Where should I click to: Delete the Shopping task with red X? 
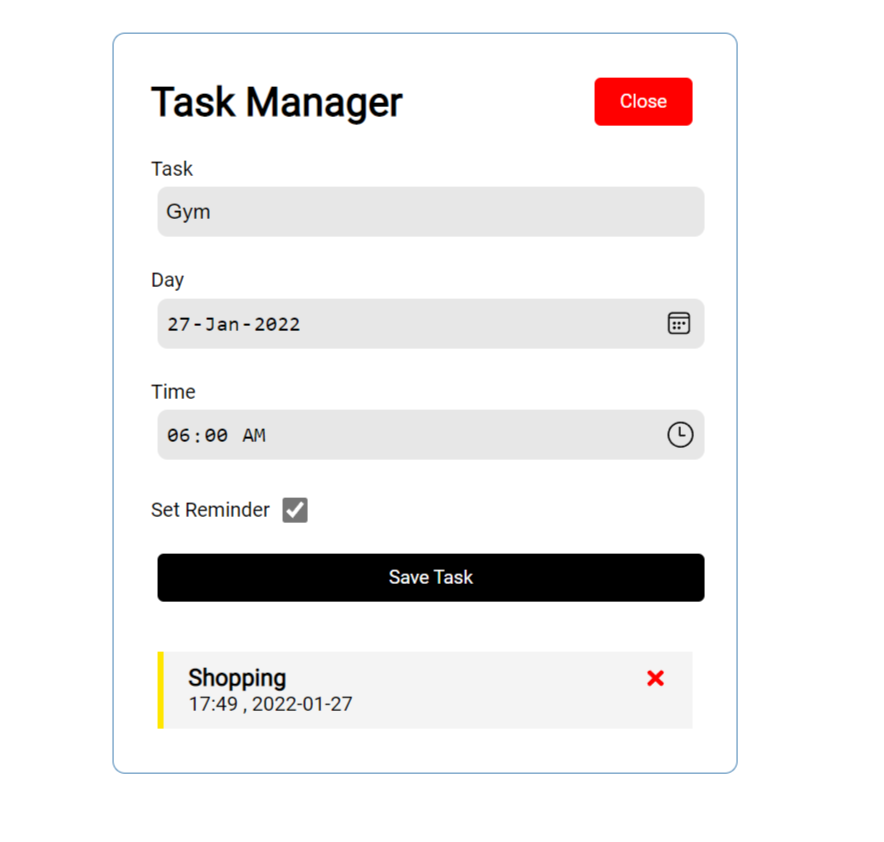click(x=655, y=678)
